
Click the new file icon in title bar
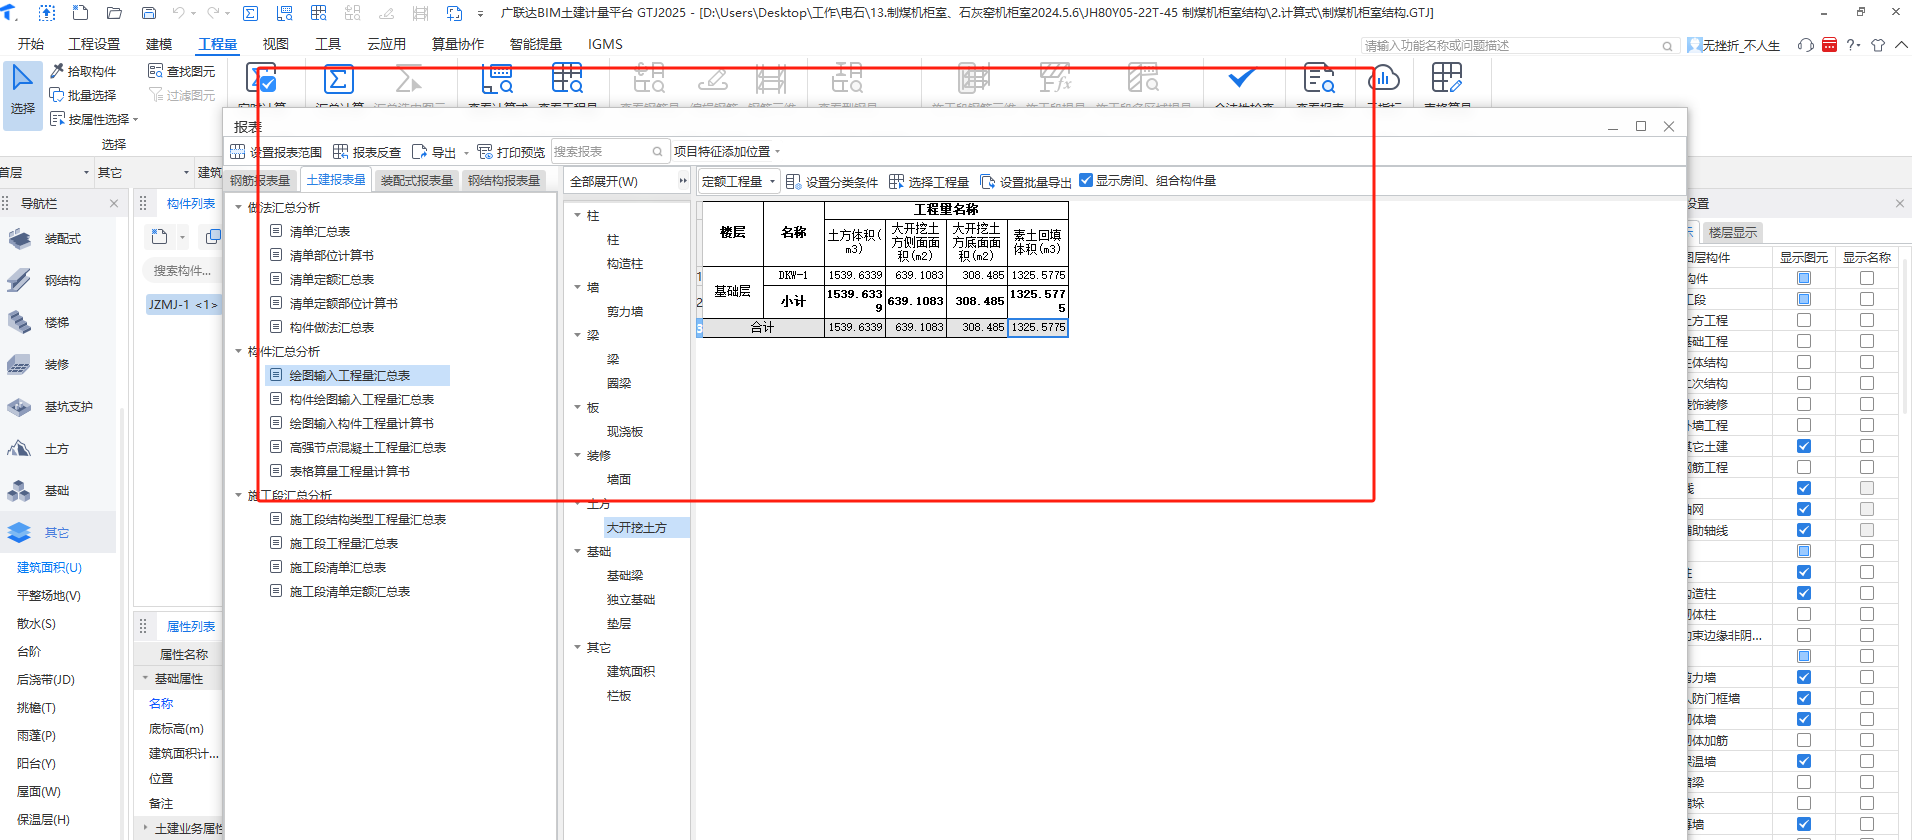(x=81, y=13)
